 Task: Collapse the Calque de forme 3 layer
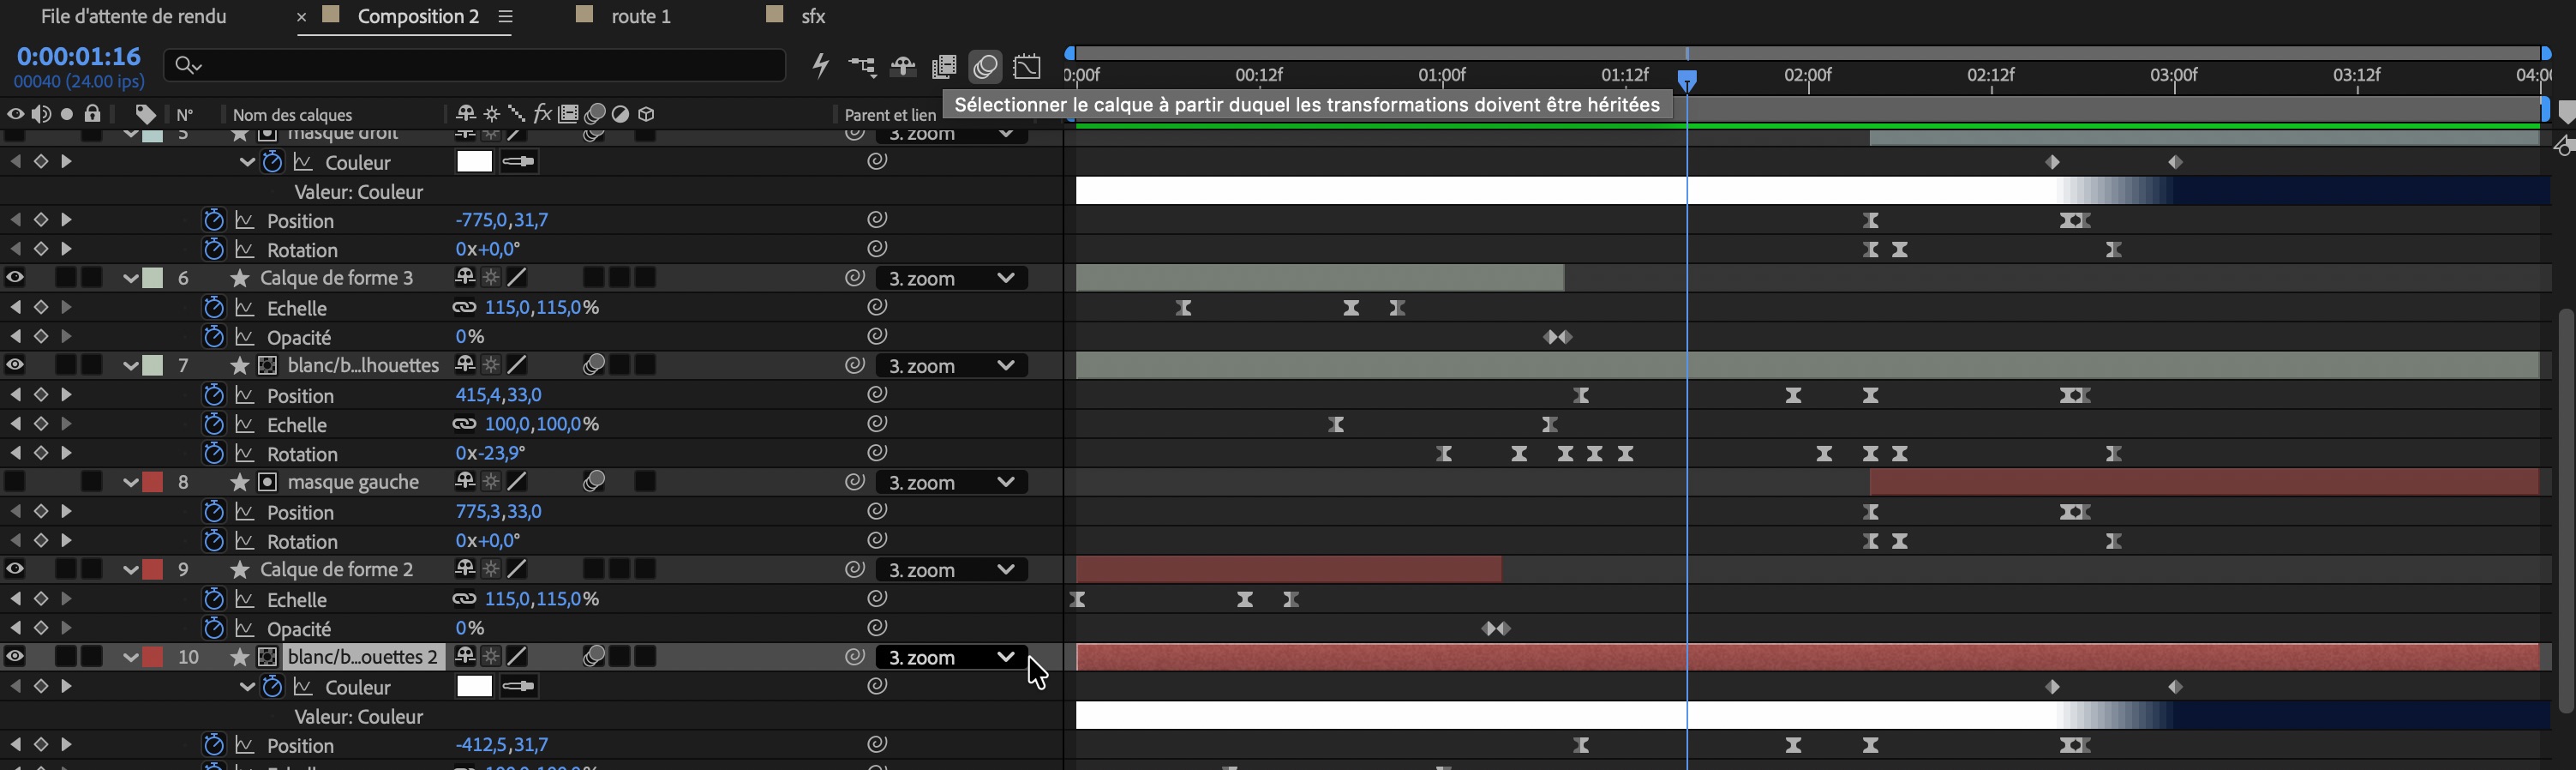click(130, 278)
